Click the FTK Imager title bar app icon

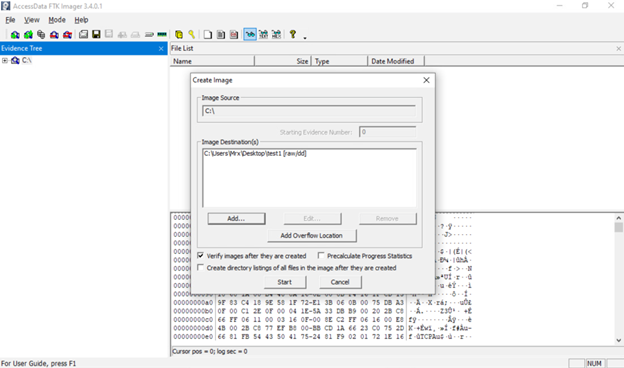pos(6,6)
